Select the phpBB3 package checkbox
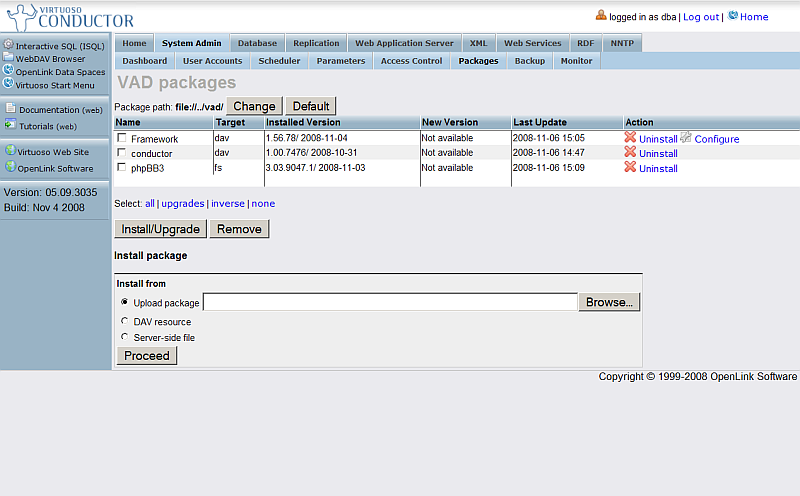800x496 pixels. pyautogui.click(x=122, y=168)
